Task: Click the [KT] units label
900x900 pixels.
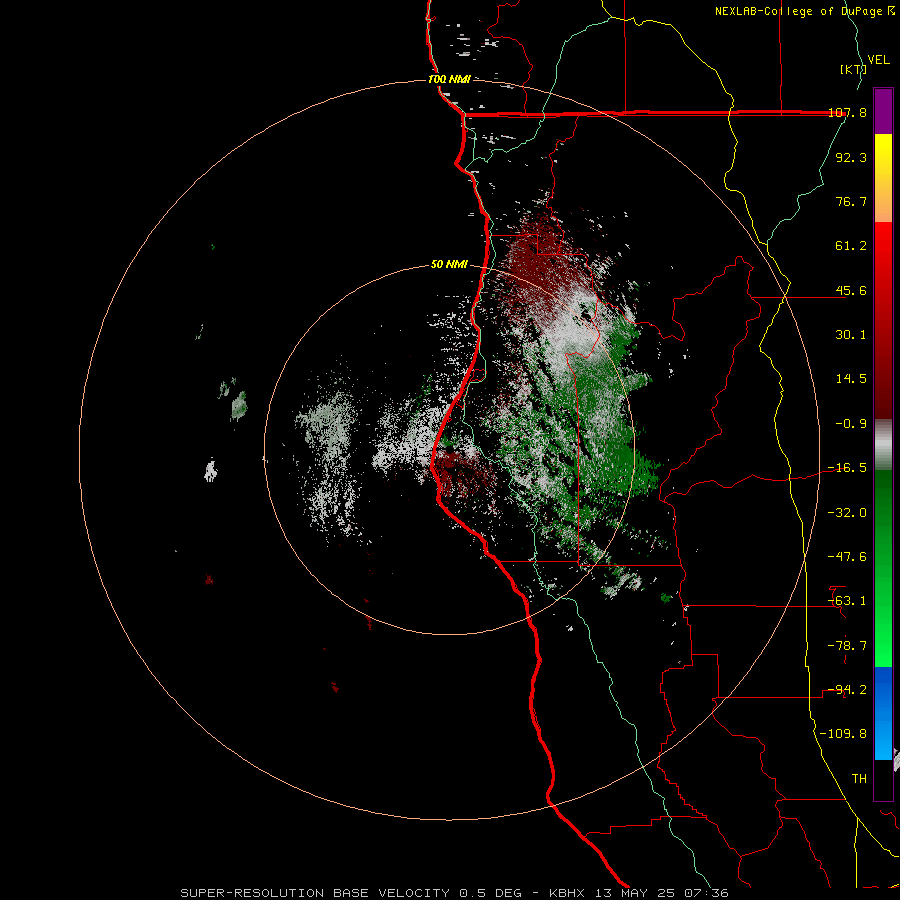Action: pyautogui.click(x=853, y=69)
